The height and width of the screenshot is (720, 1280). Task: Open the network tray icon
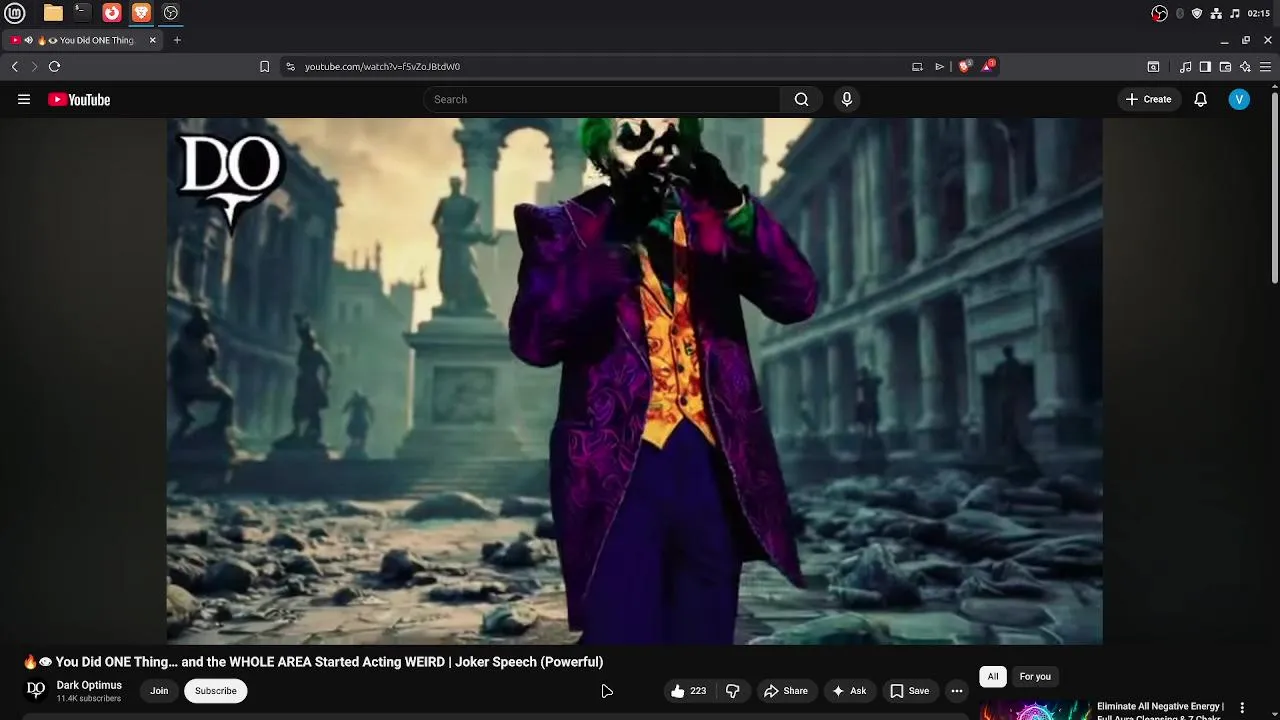(x=1216, y=13)
